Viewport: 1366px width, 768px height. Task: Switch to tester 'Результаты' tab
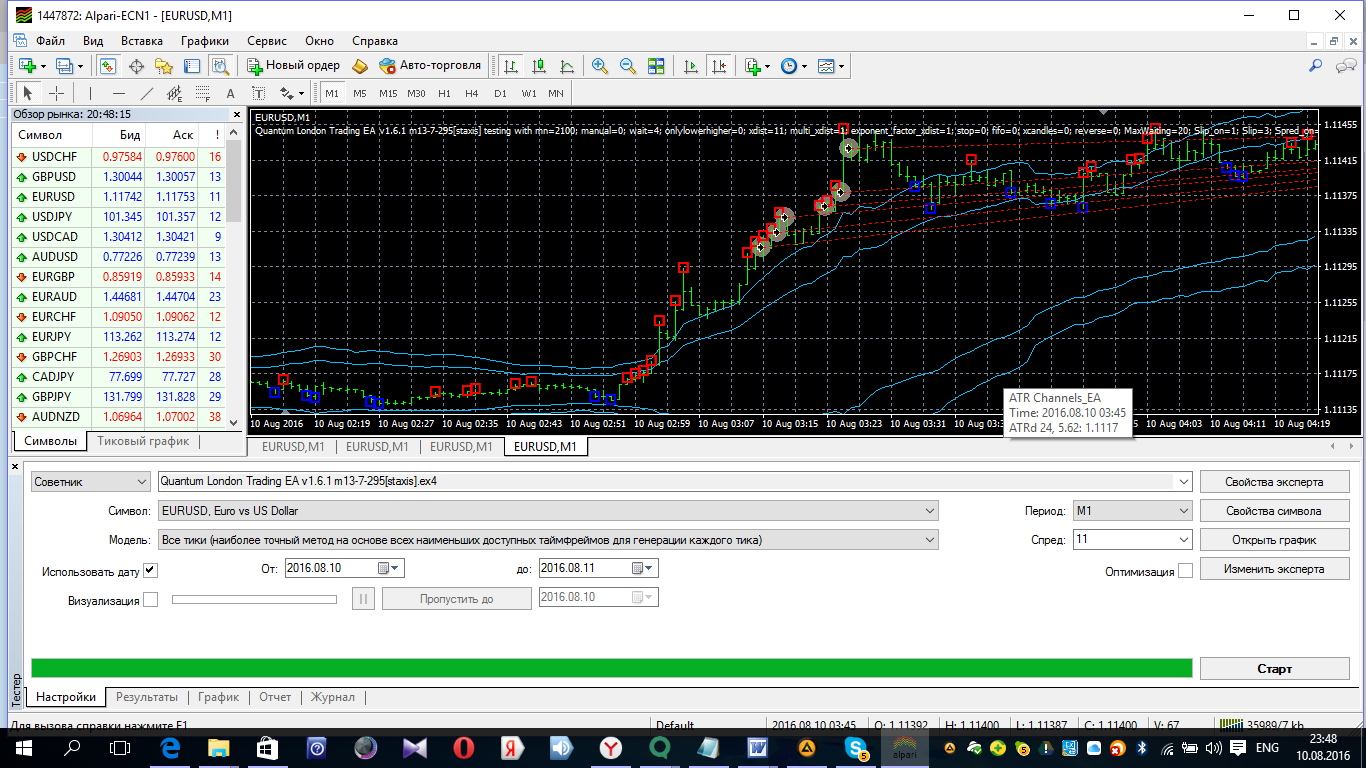(147, 697)
